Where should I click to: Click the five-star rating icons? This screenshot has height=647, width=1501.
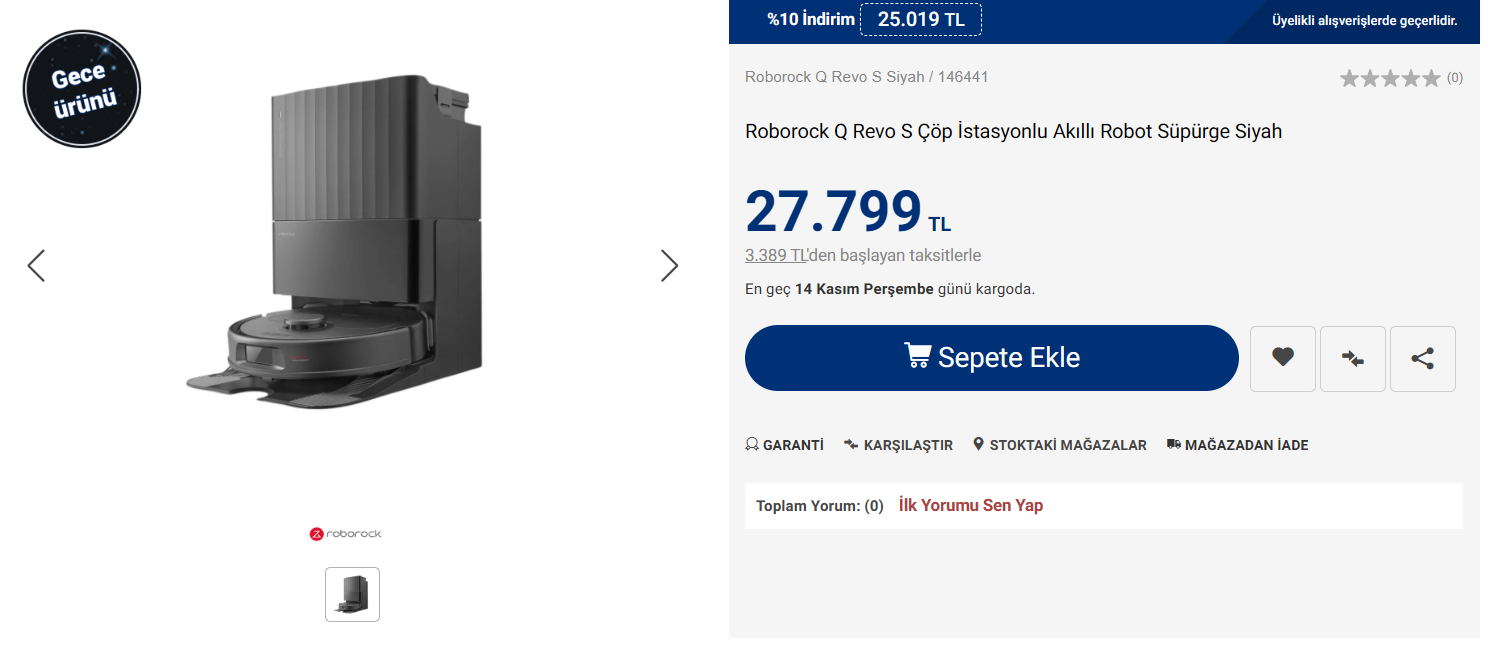pyautogui.click(x=1390, y=78)
